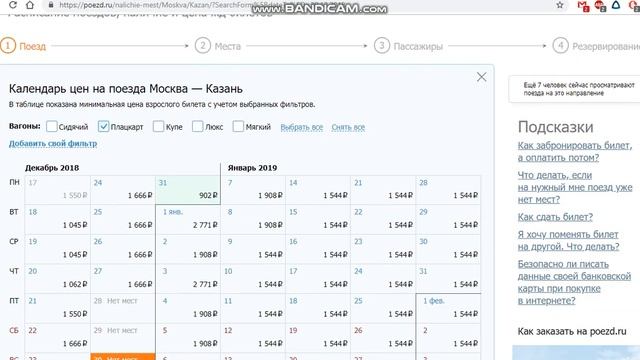The height and width of the screenshot is (360, 640).
Task: Click the Как заказать на poezd.ru heading
Action: tap(572, 331)
